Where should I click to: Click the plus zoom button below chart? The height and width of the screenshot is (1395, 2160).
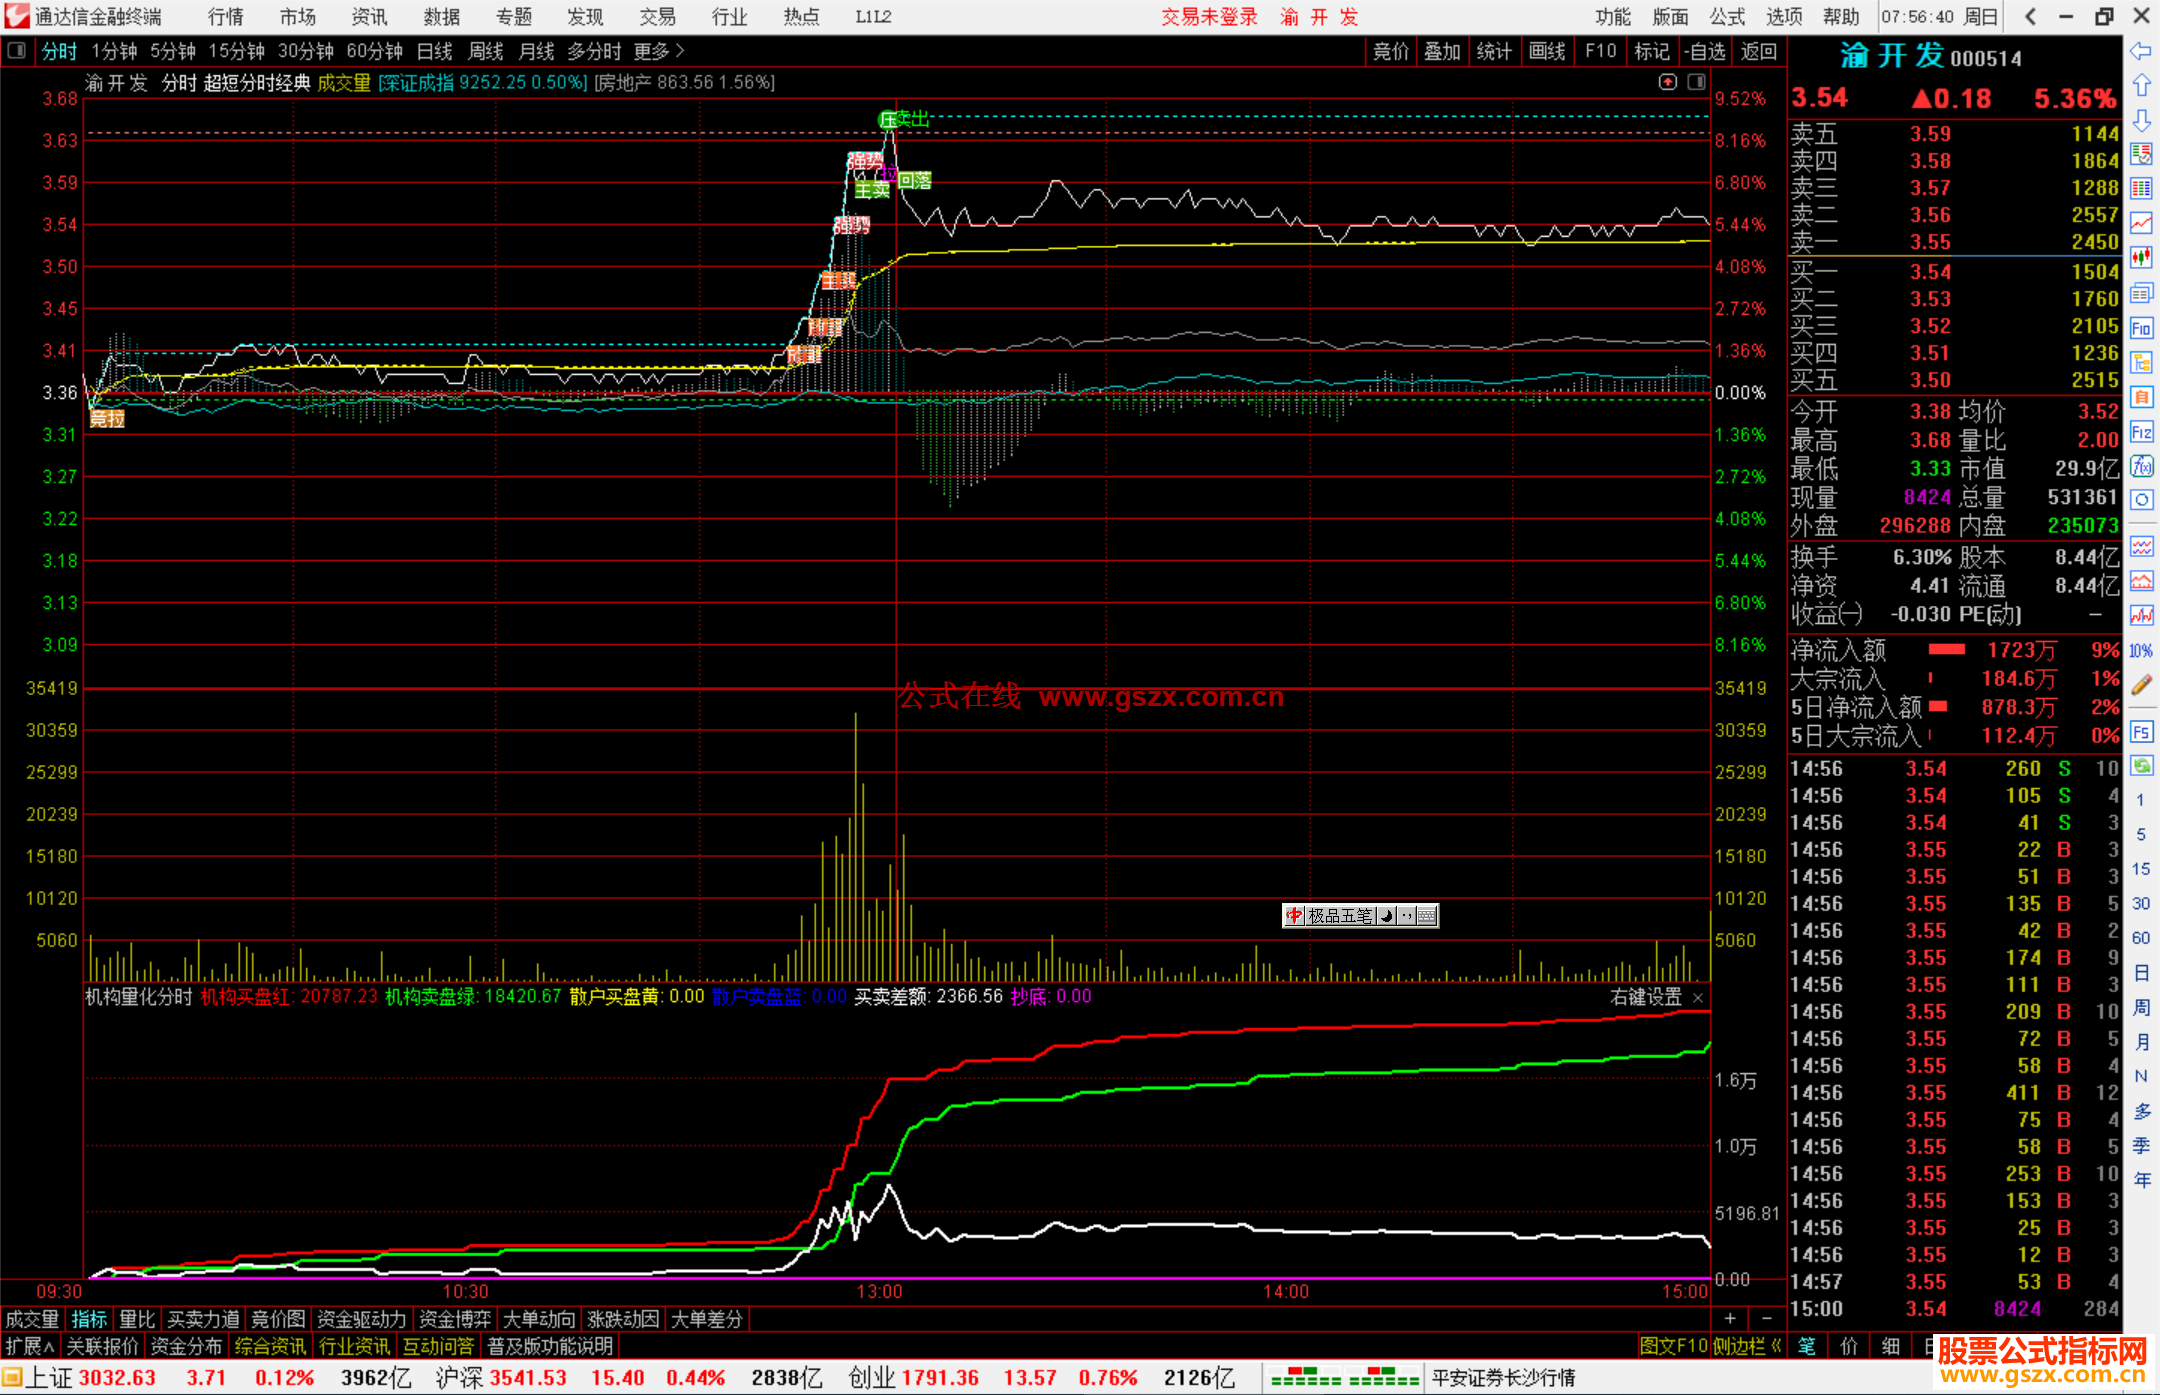tap(1730, 1318)
